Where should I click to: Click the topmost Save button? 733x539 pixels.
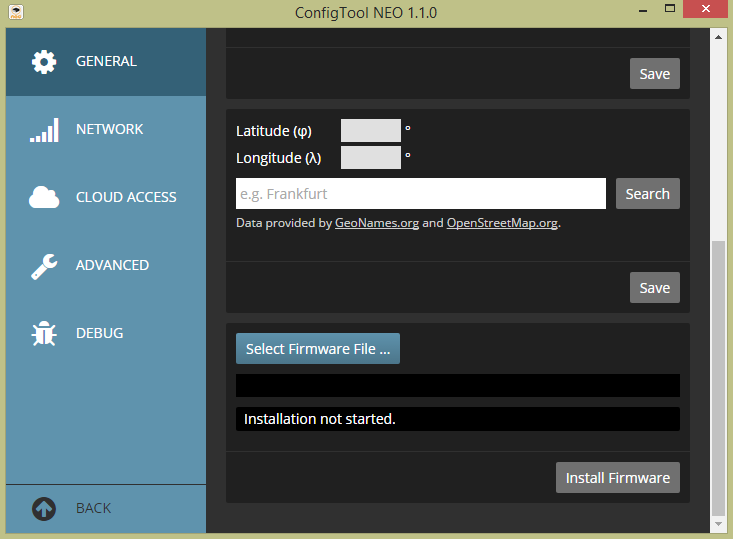[x=654, y=74]
